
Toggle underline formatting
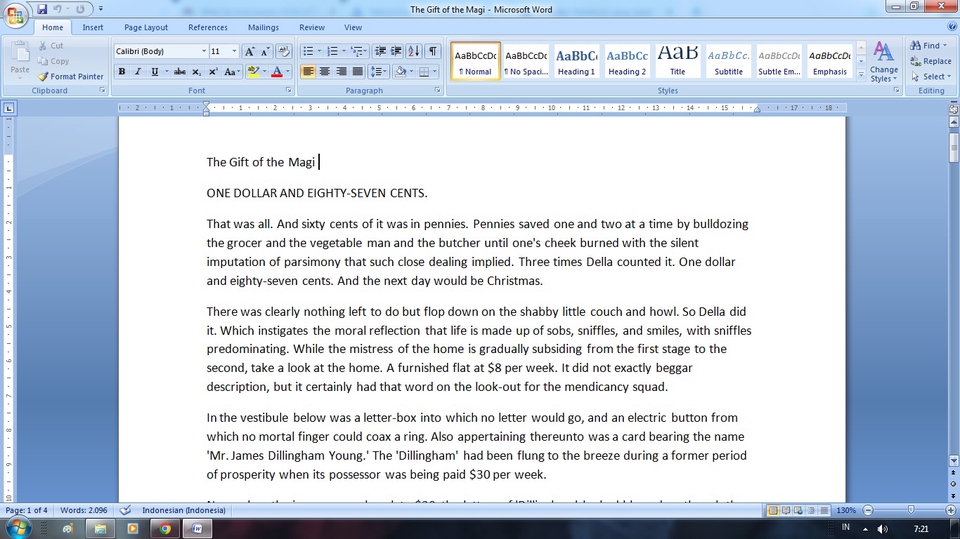pyautogui.click(x=154, y=72)
